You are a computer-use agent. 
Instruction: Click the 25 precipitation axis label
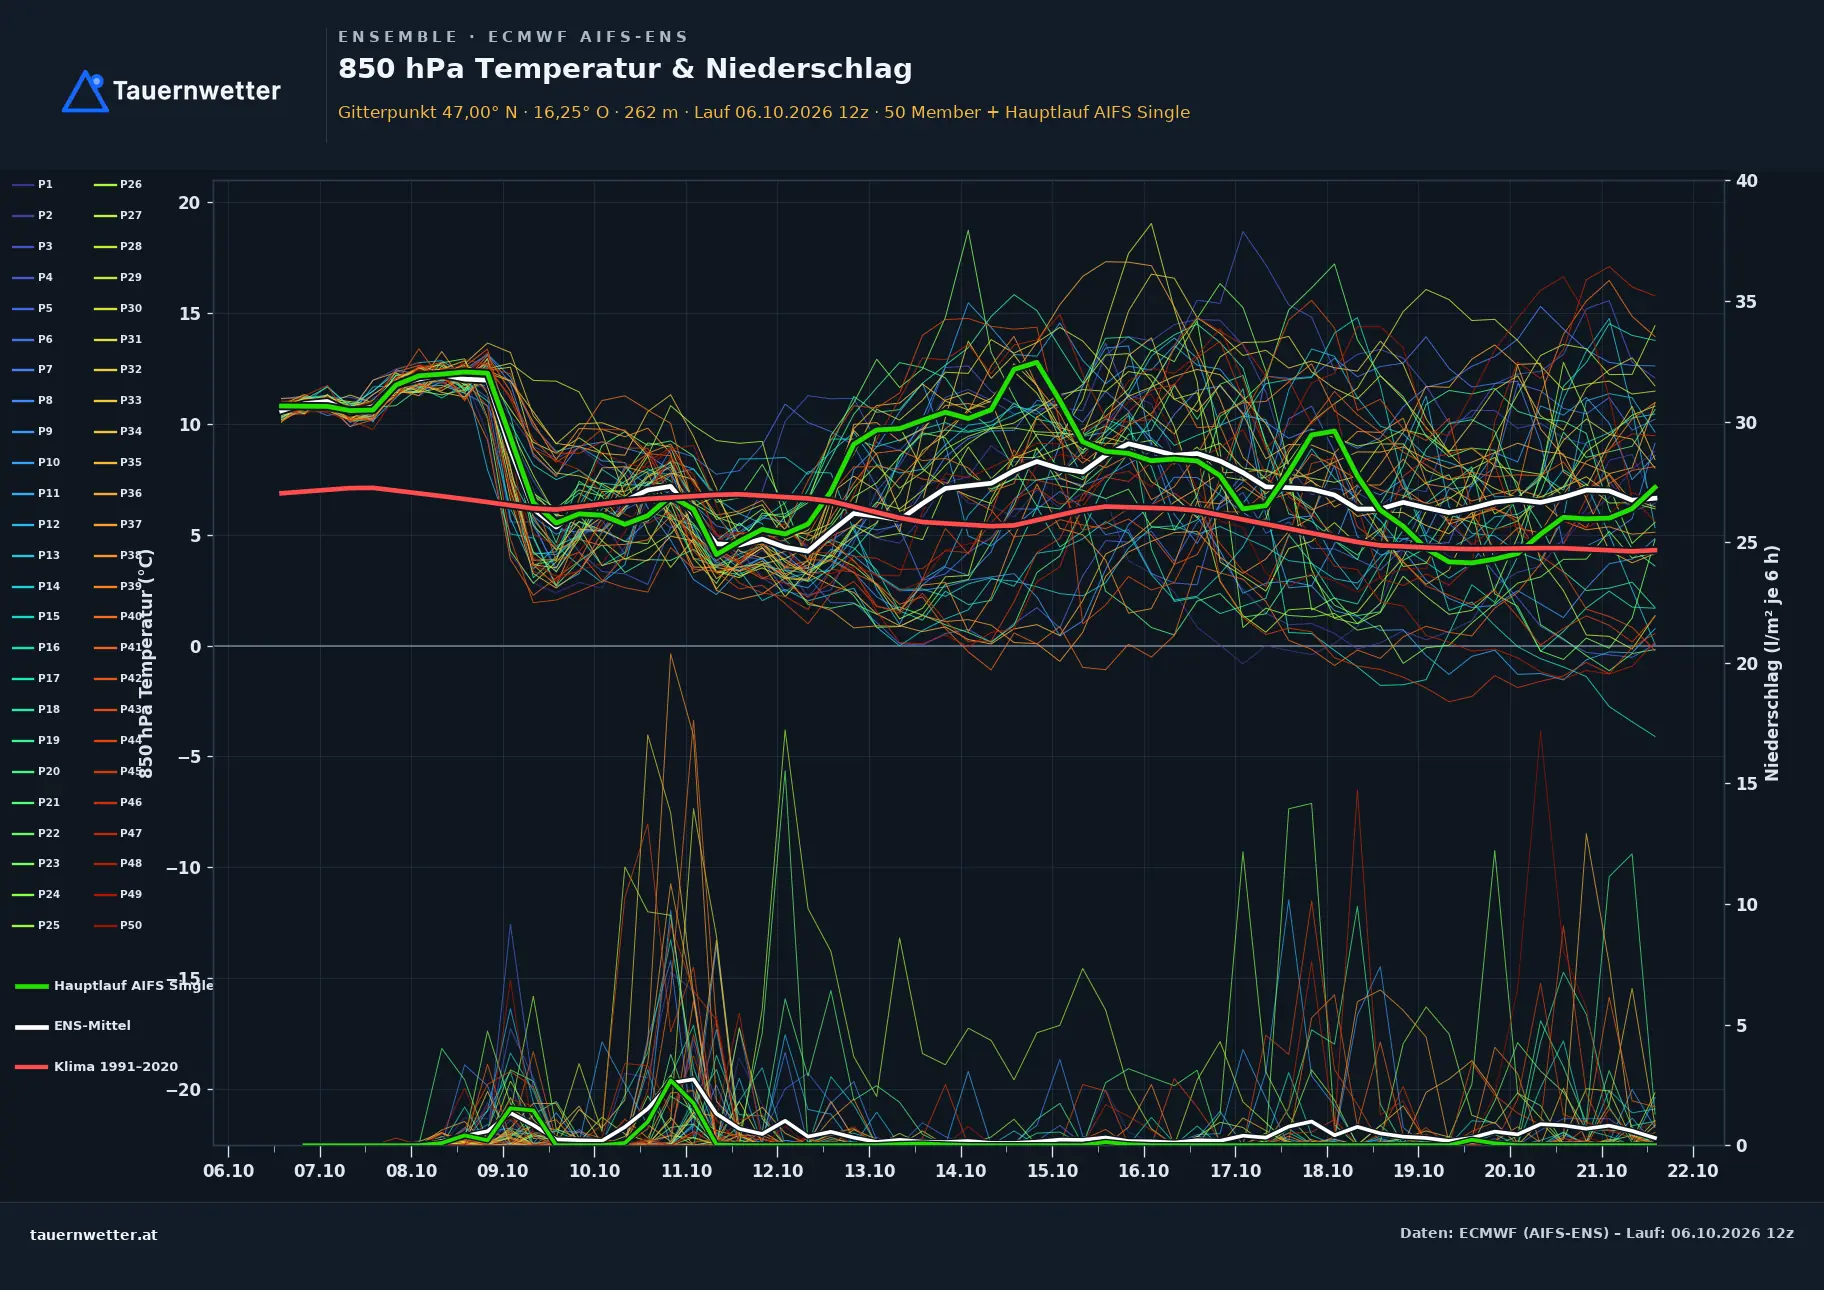coord(1747,543)
